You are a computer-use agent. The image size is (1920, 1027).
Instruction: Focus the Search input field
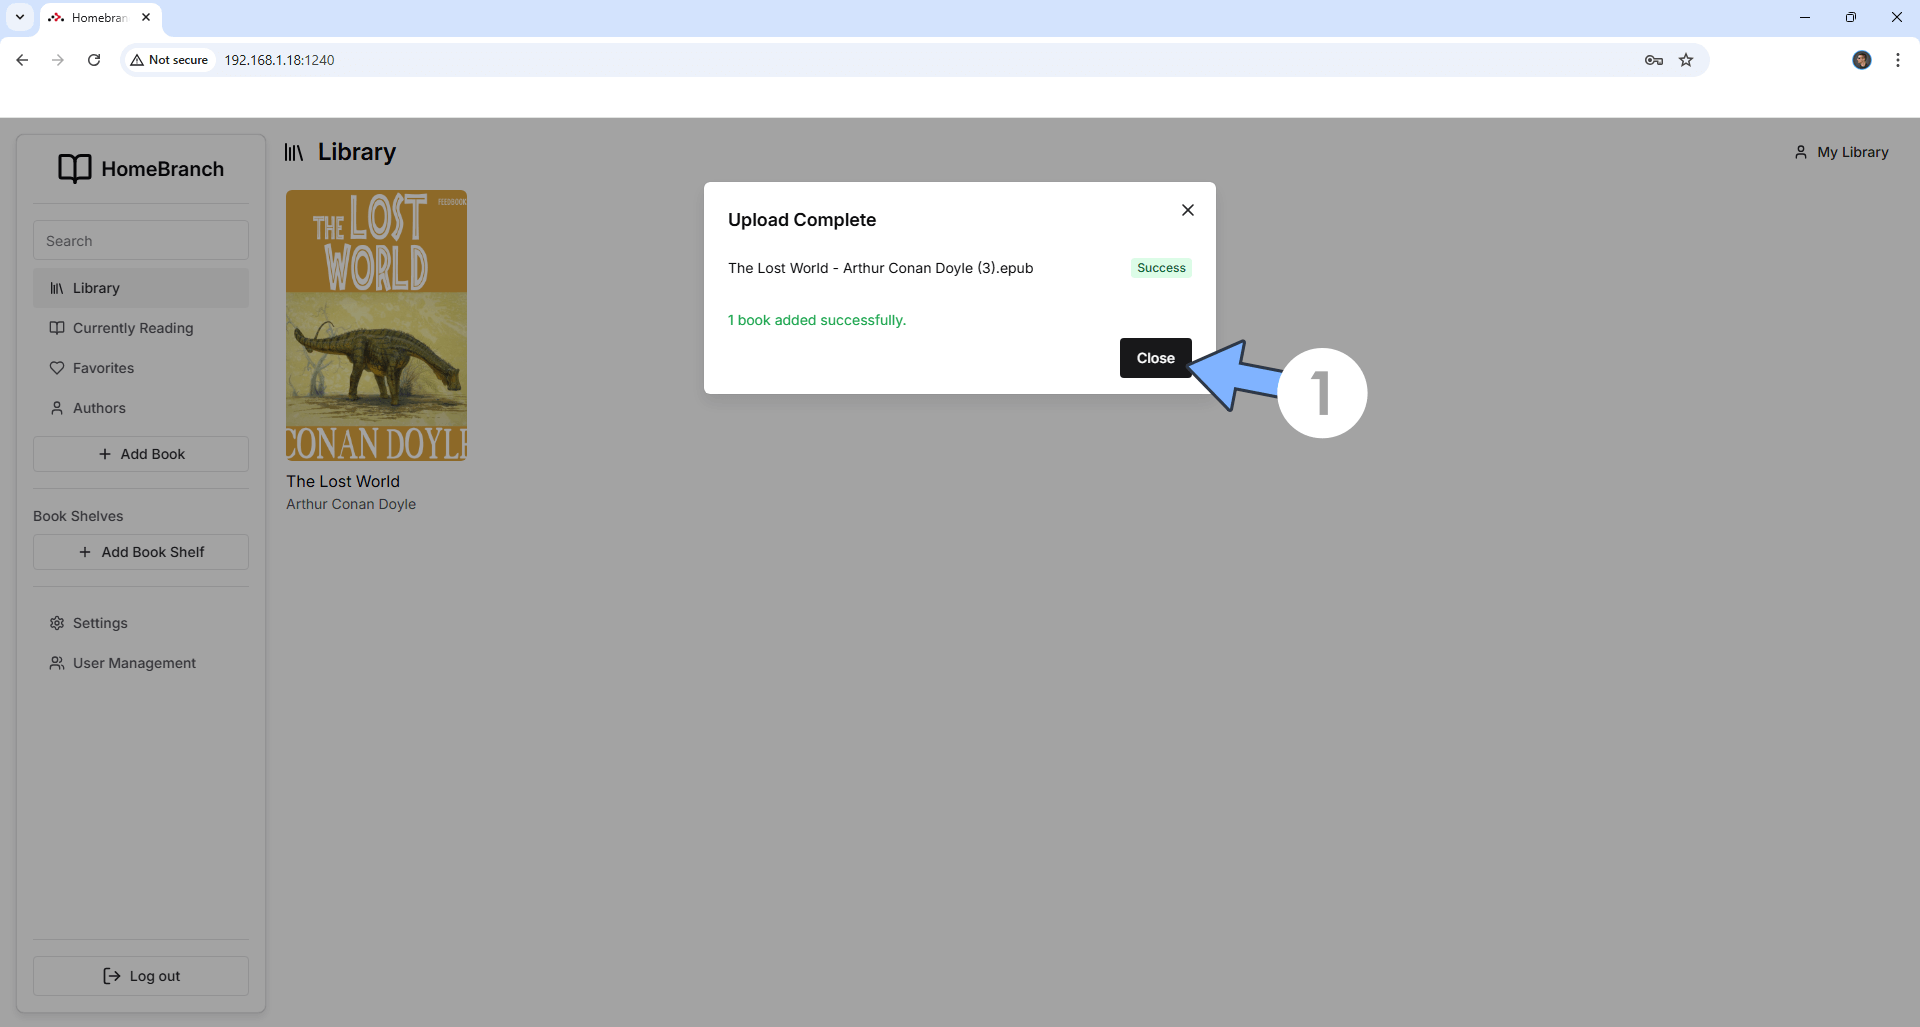[x=141, y=241]
